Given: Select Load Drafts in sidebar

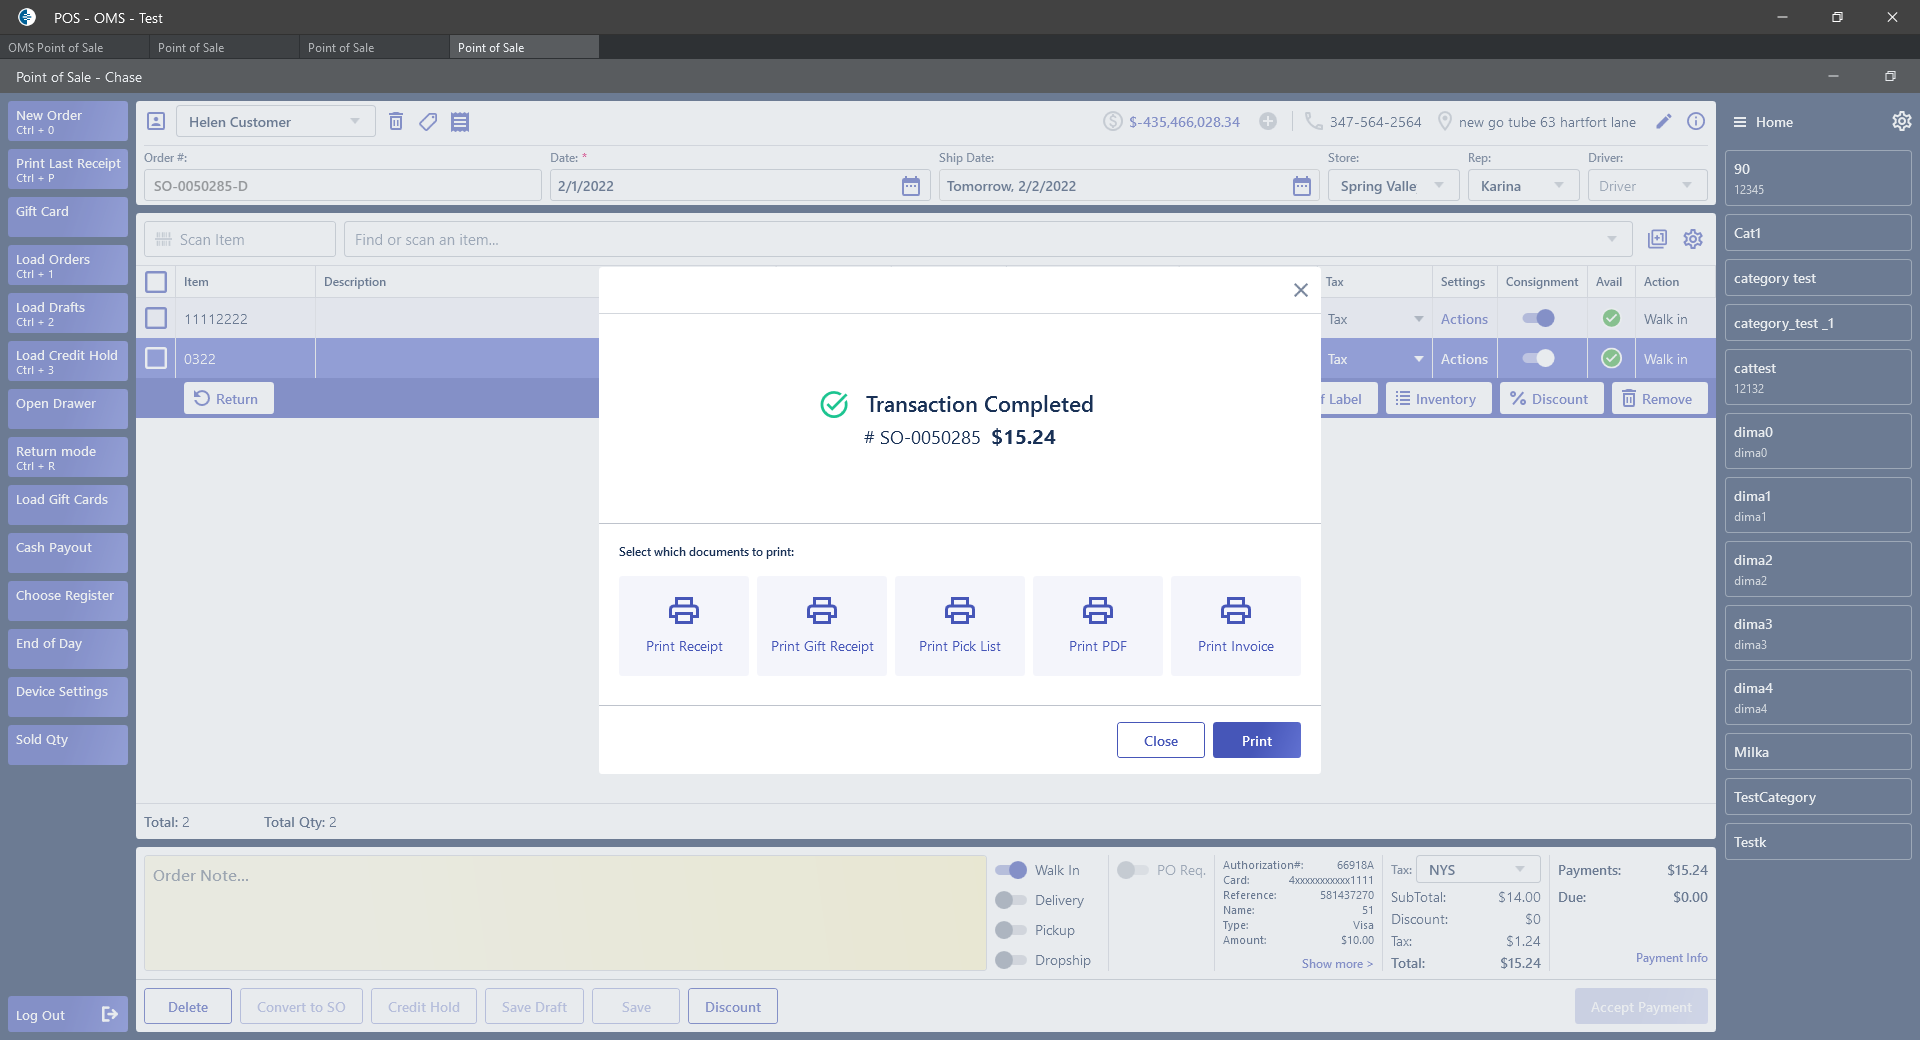Looking at the screenshot, I should coord(68,313).
